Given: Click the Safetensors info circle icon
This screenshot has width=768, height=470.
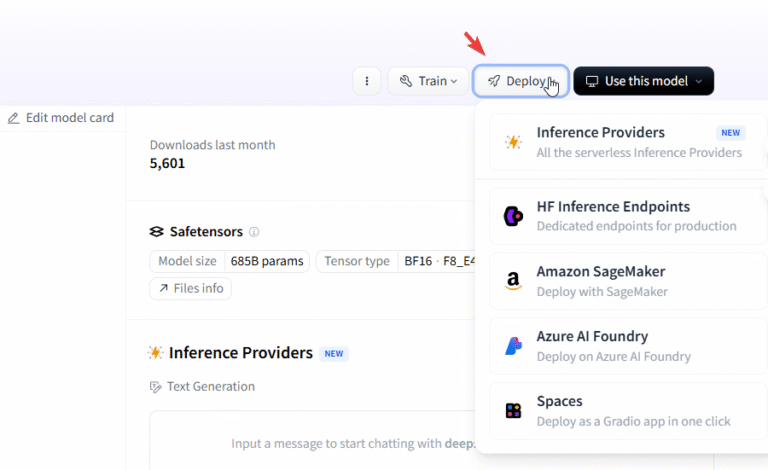Looking at the screenshot, I should [x=254, y=232].
